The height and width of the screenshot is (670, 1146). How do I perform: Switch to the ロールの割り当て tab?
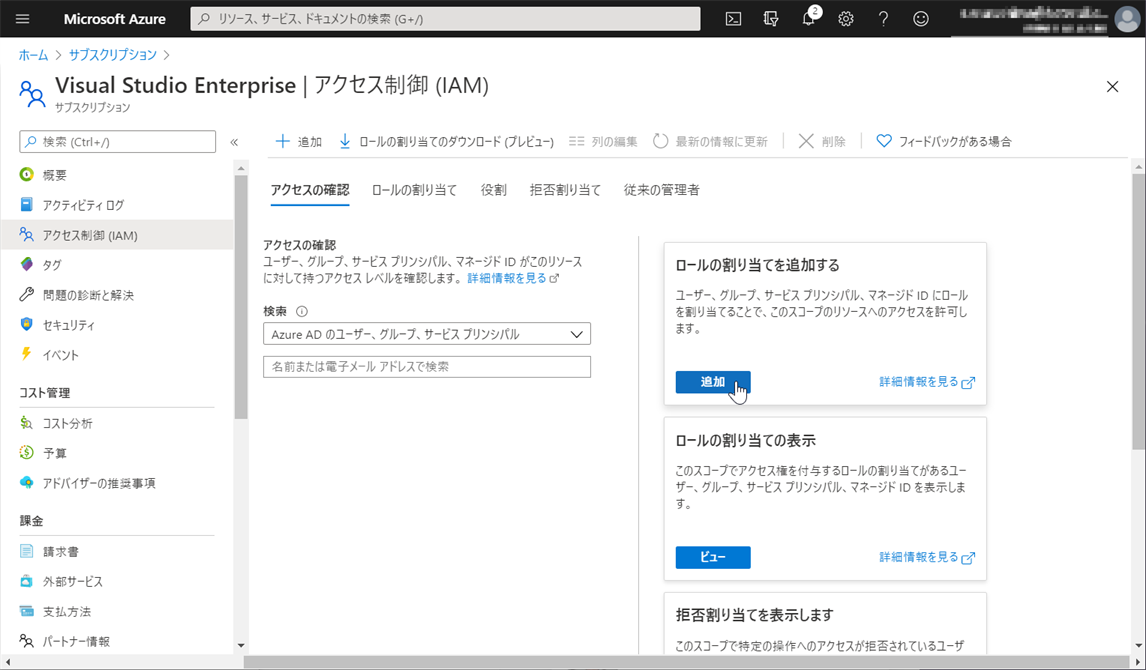414,190
